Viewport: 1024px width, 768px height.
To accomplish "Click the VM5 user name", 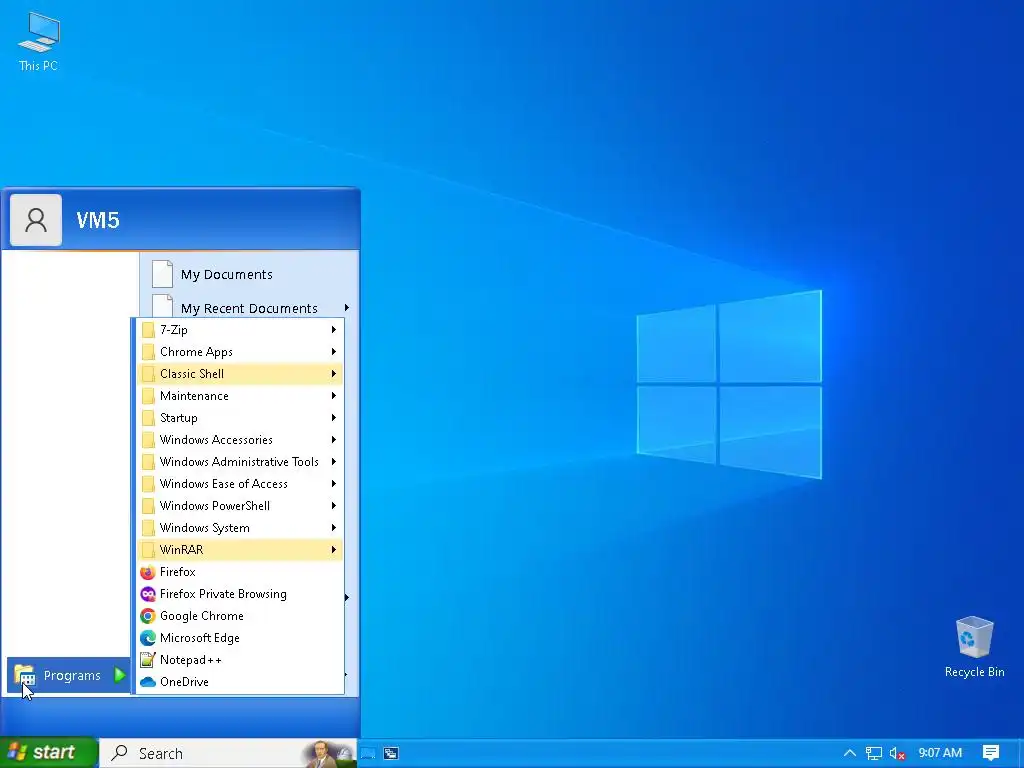I will click(x=98, y=220).
